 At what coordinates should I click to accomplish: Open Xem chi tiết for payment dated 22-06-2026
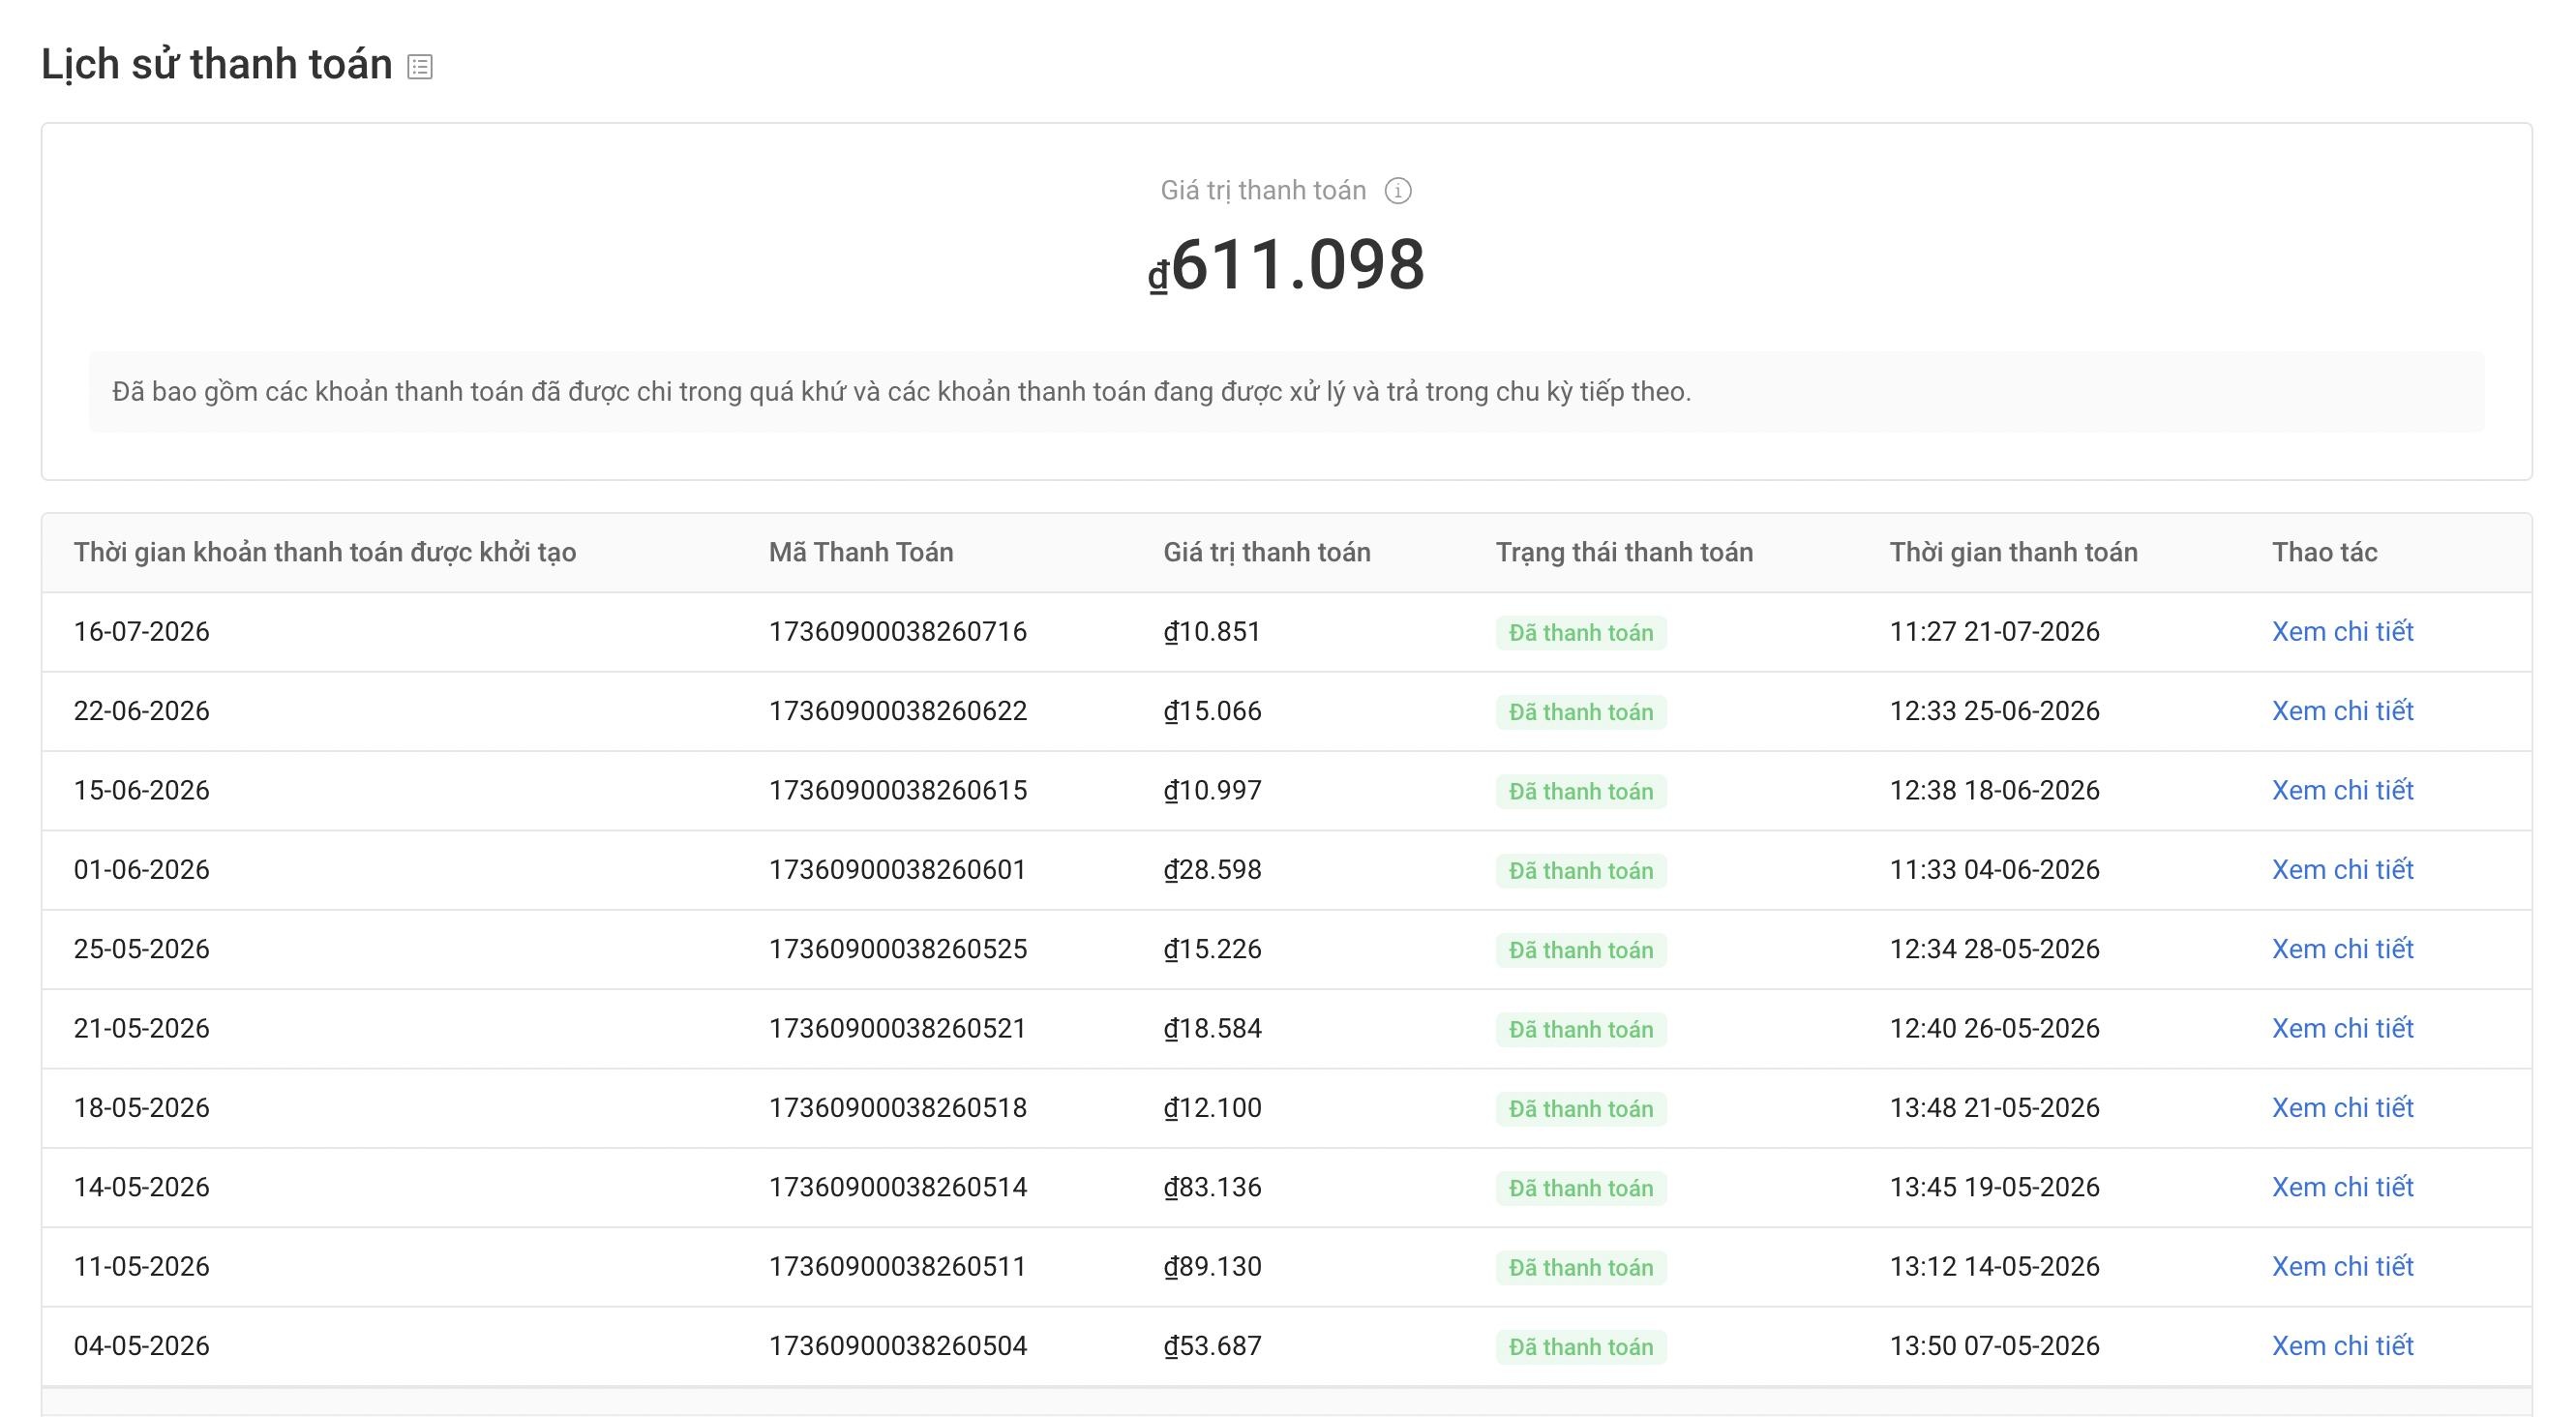point(2342,711)
